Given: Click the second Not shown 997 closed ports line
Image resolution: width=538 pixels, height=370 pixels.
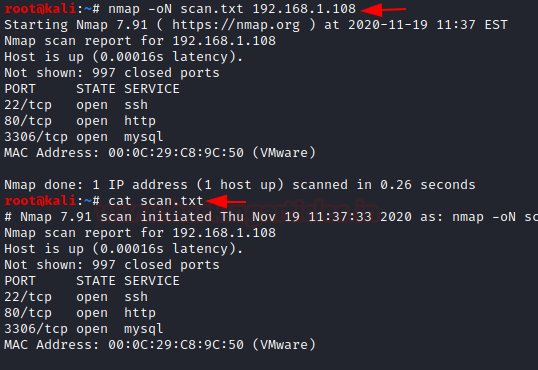Looking at the screenshot, I should click(x=112, y=265).
